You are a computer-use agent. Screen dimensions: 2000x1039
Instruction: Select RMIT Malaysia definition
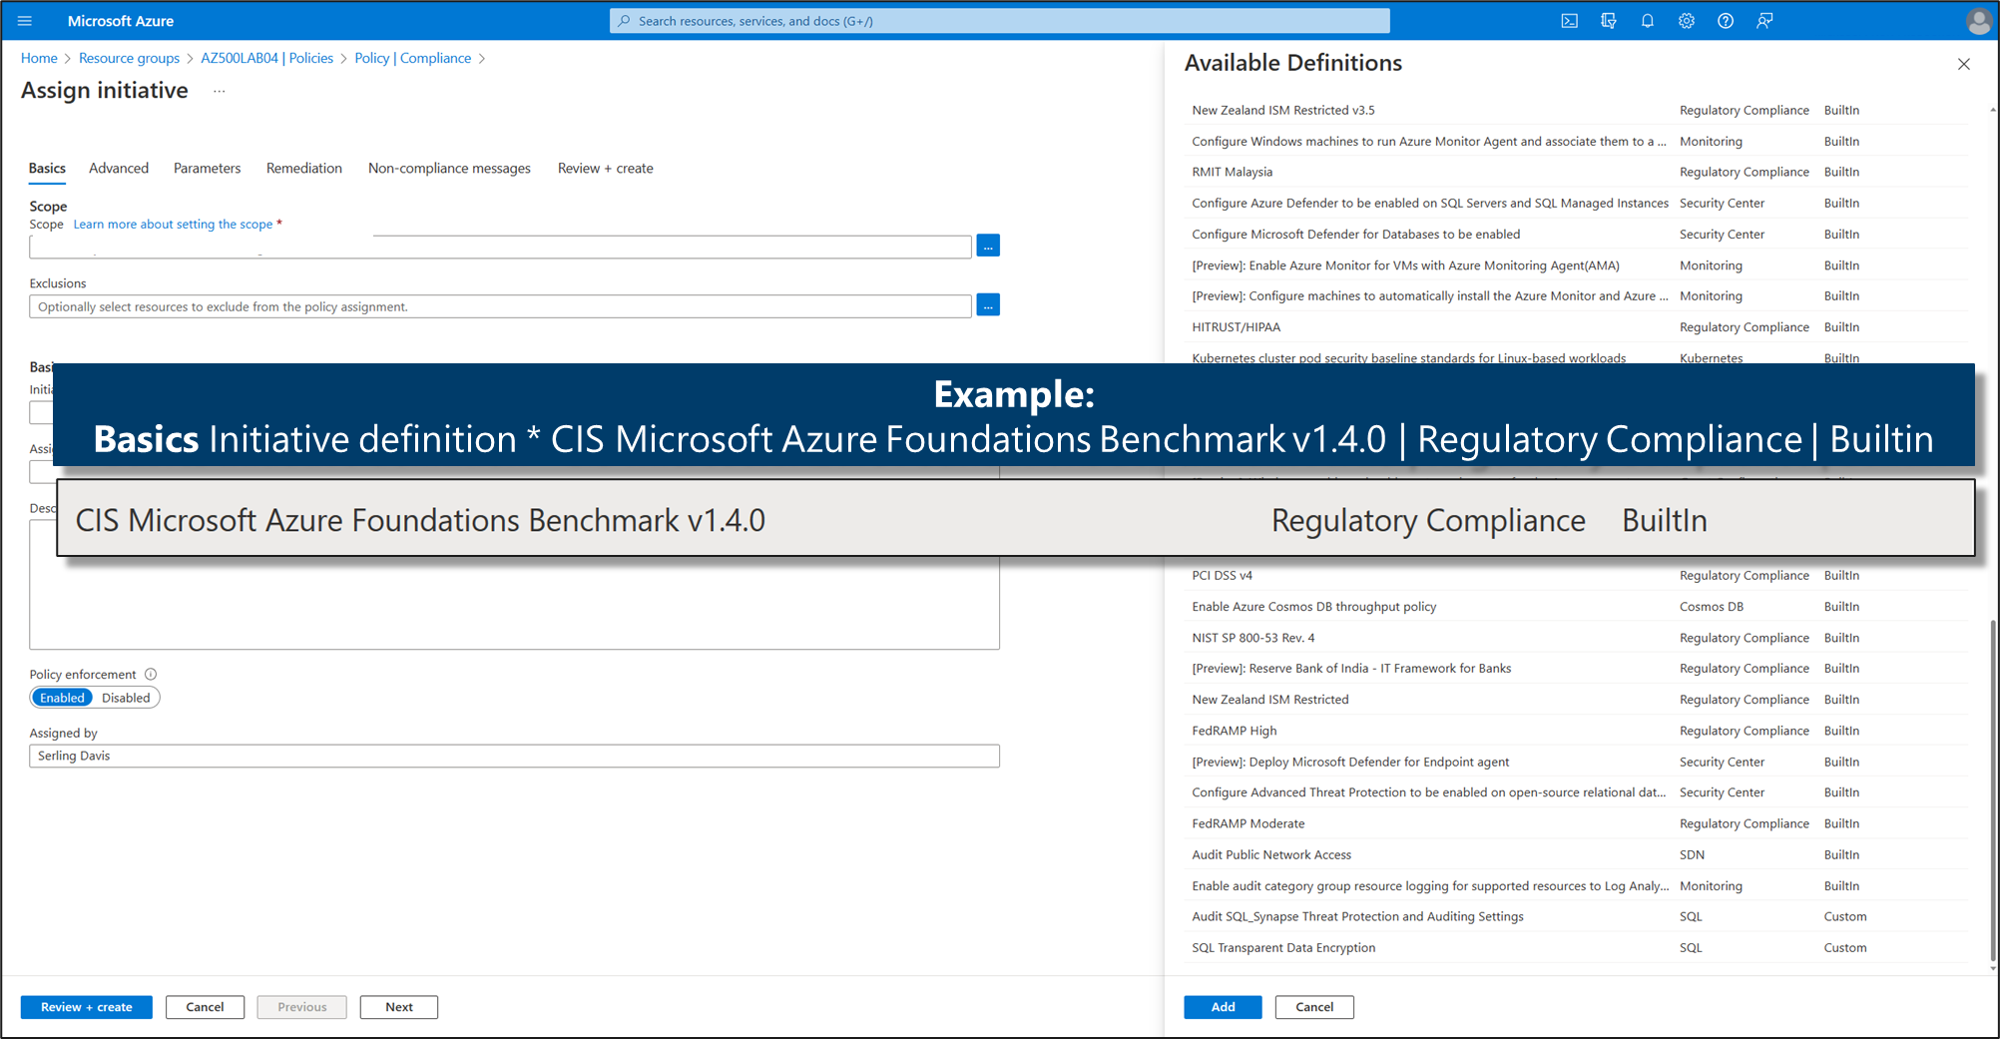[x=1576, y=172]
